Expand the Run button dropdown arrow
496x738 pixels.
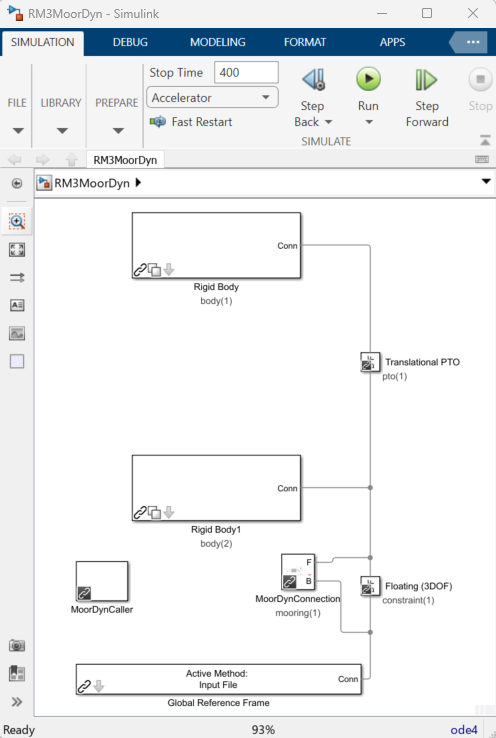pos(369,122)
